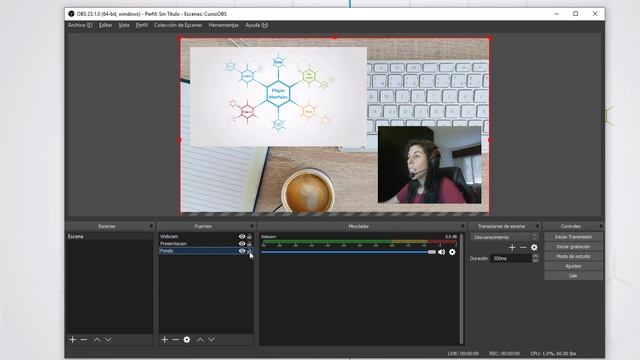Pop out Transiciones de escena dock icon

coord(537,226)
